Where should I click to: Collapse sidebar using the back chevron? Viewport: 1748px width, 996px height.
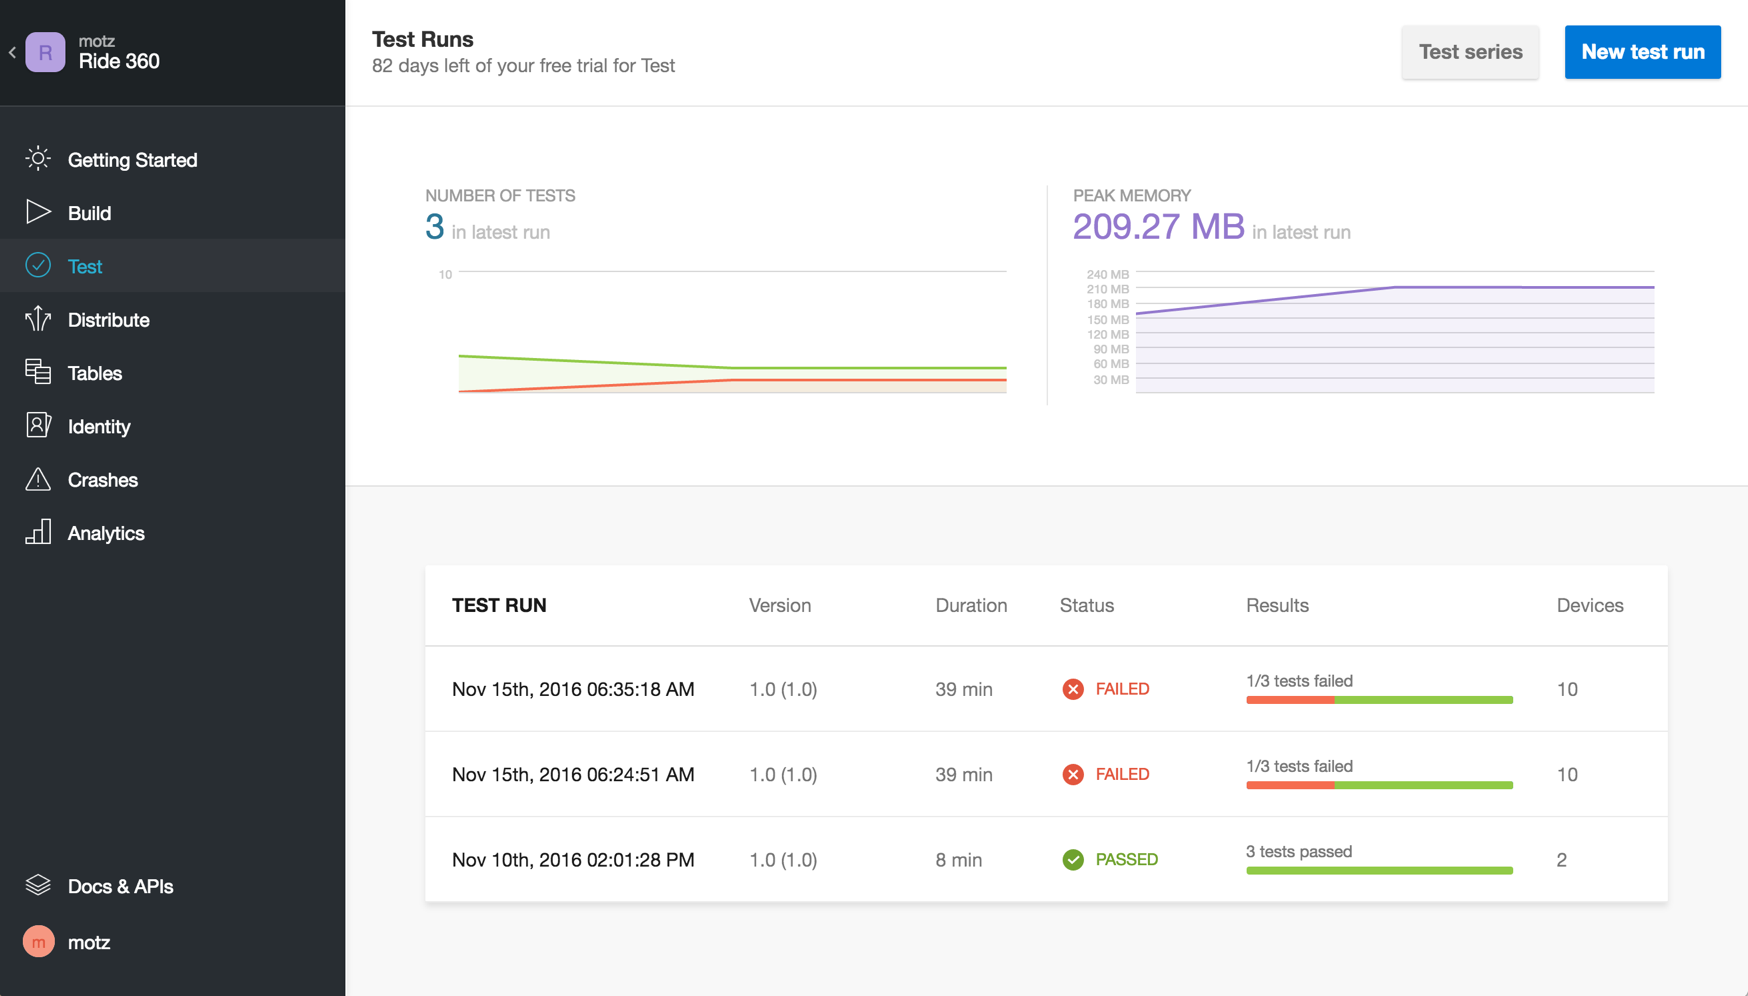pos(12,52)
